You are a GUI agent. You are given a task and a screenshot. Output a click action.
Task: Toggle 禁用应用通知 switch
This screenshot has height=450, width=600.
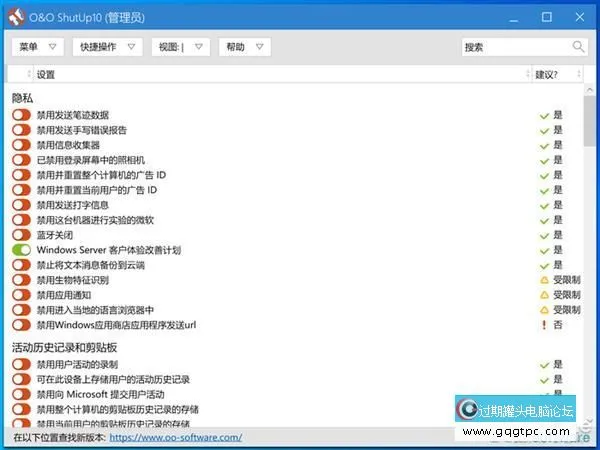[x=21, y=295]
